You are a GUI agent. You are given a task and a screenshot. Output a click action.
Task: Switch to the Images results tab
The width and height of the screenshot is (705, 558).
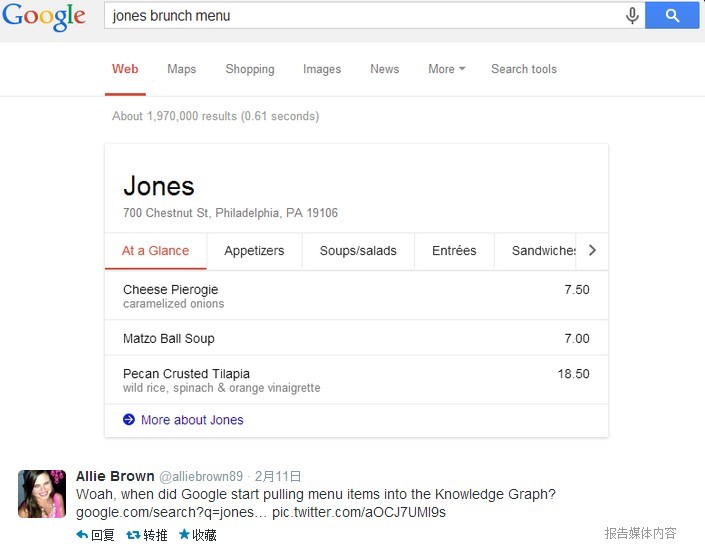(322, 69)
